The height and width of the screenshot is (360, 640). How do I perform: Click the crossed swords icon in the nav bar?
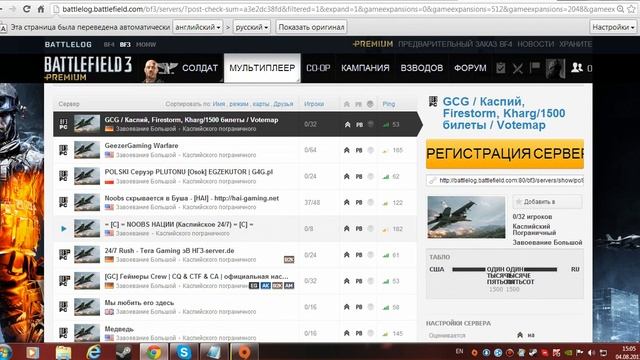[x=518, y=68]
